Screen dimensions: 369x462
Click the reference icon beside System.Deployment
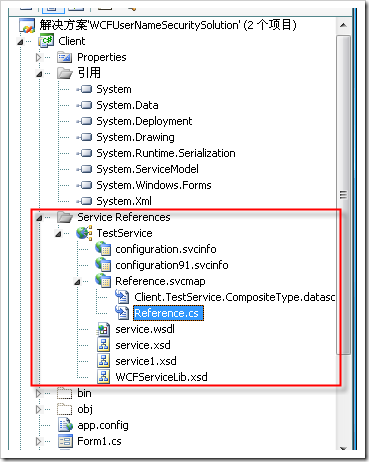click(84, 121)
